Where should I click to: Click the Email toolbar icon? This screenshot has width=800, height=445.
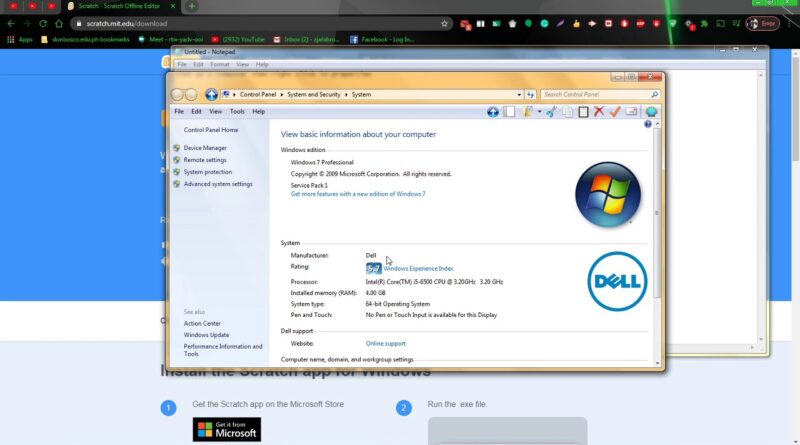(x=631, y=112)
